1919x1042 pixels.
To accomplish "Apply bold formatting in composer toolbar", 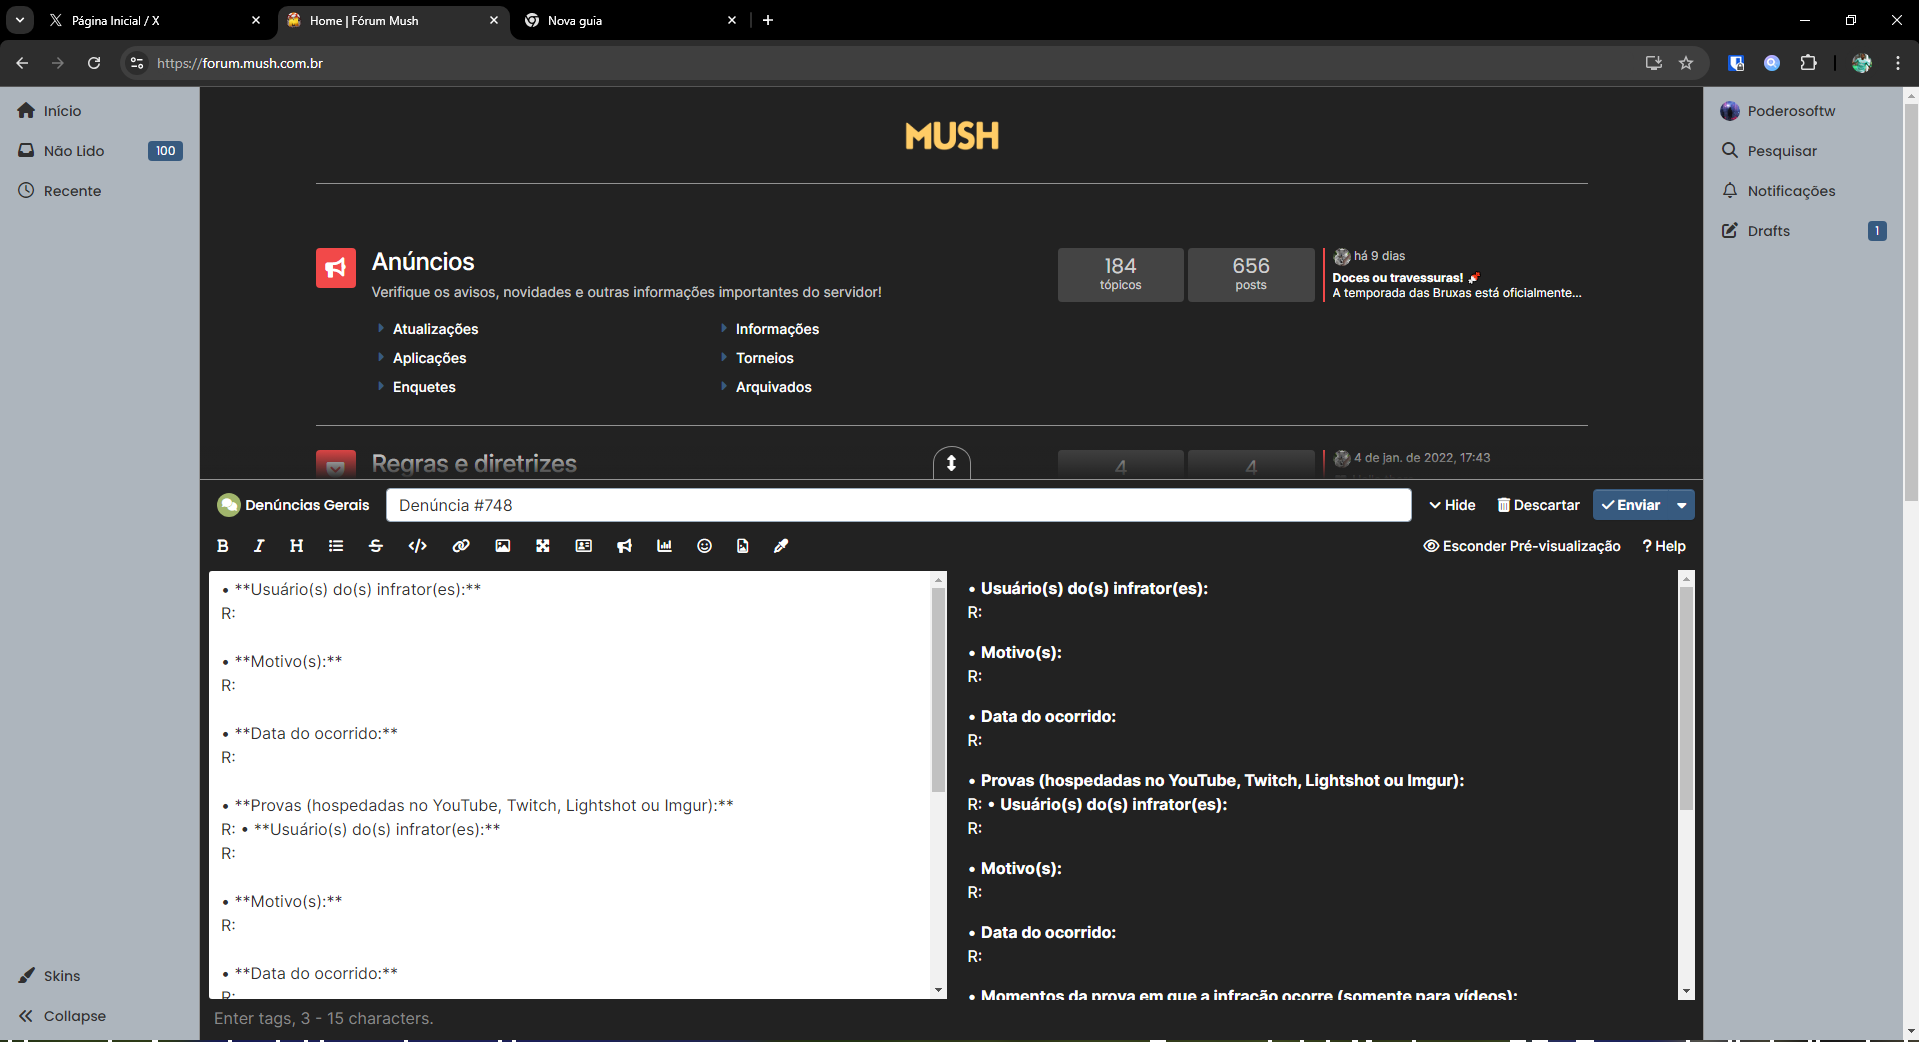I will point(223,546).
